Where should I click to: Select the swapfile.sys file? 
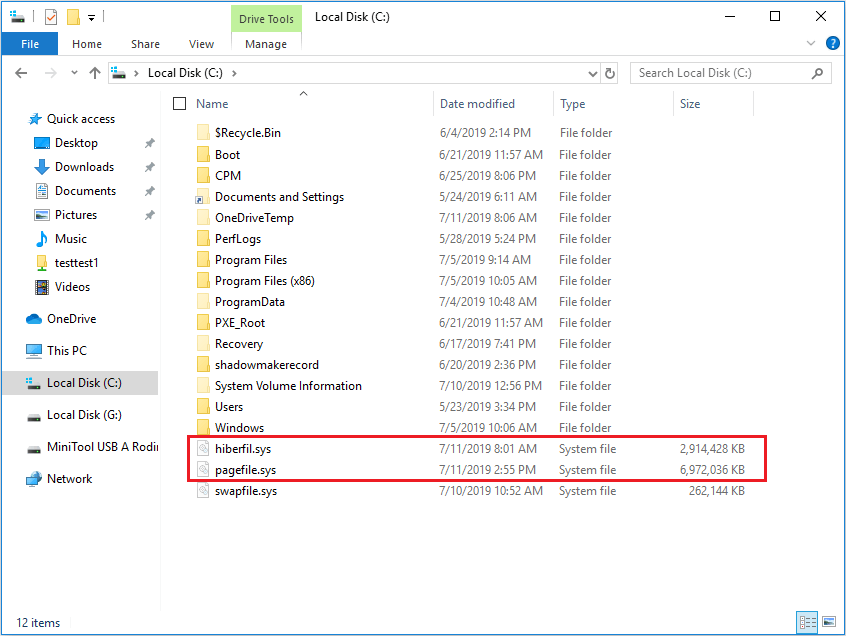pos(245,491)
